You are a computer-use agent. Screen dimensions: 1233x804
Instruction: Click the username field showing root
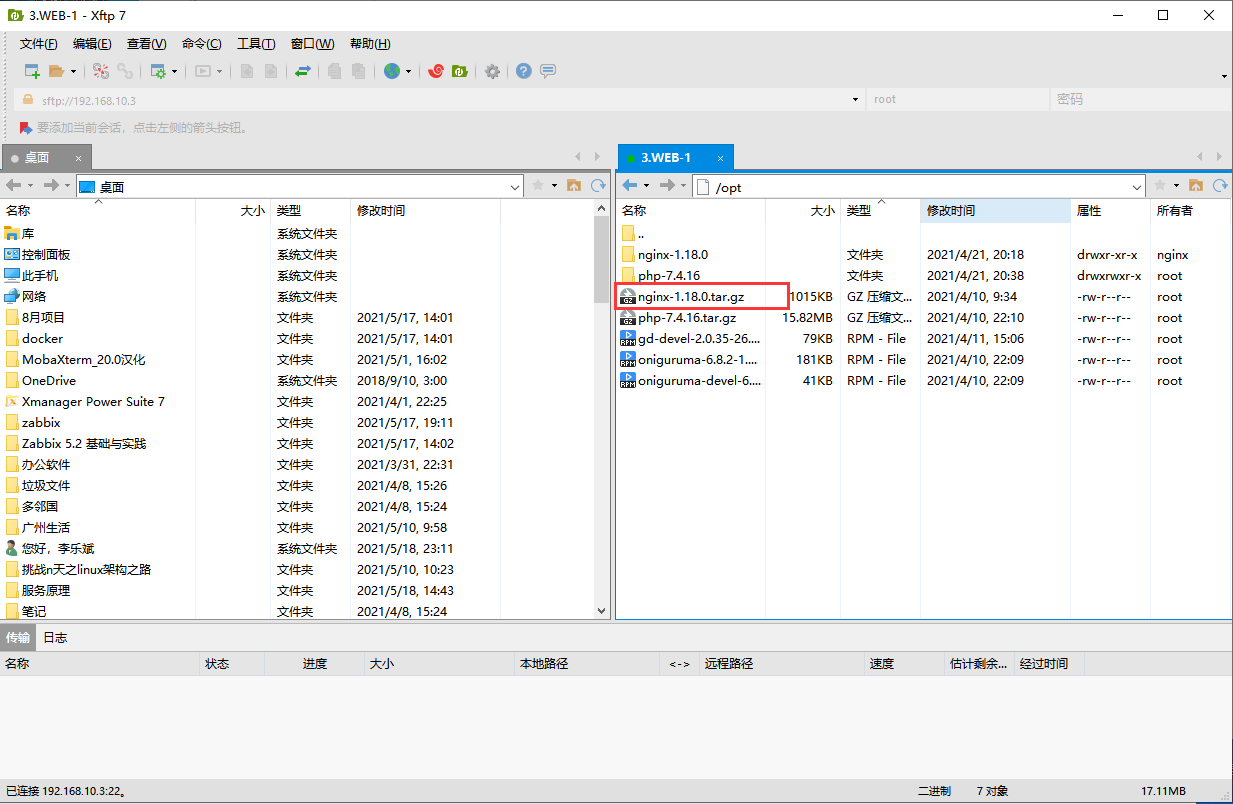click(957, 100)
